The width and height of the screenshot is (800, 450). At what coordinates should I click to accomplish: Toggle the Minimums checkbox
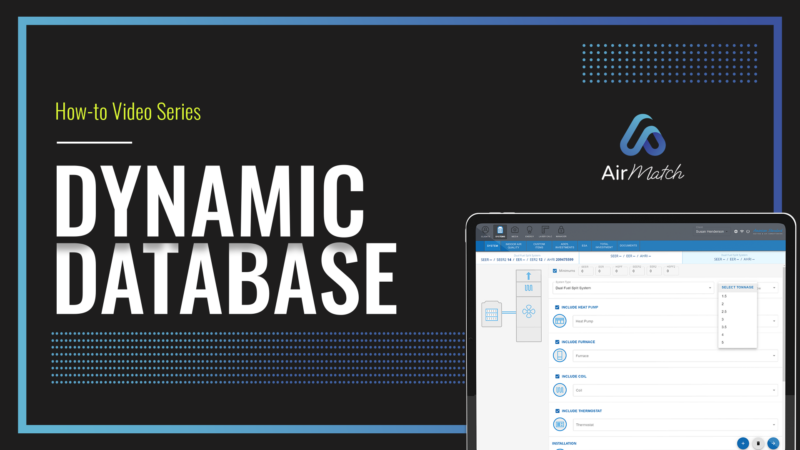pos(555,270)
